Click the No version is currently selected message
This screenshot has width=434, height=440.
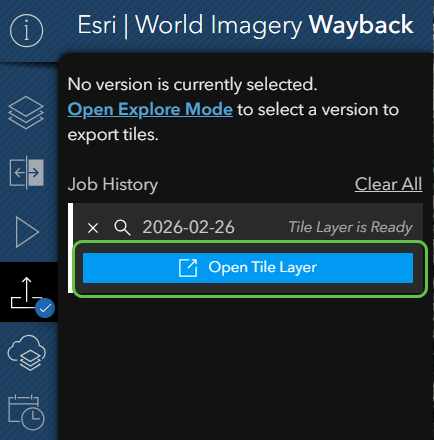click(x=192, y=84)
